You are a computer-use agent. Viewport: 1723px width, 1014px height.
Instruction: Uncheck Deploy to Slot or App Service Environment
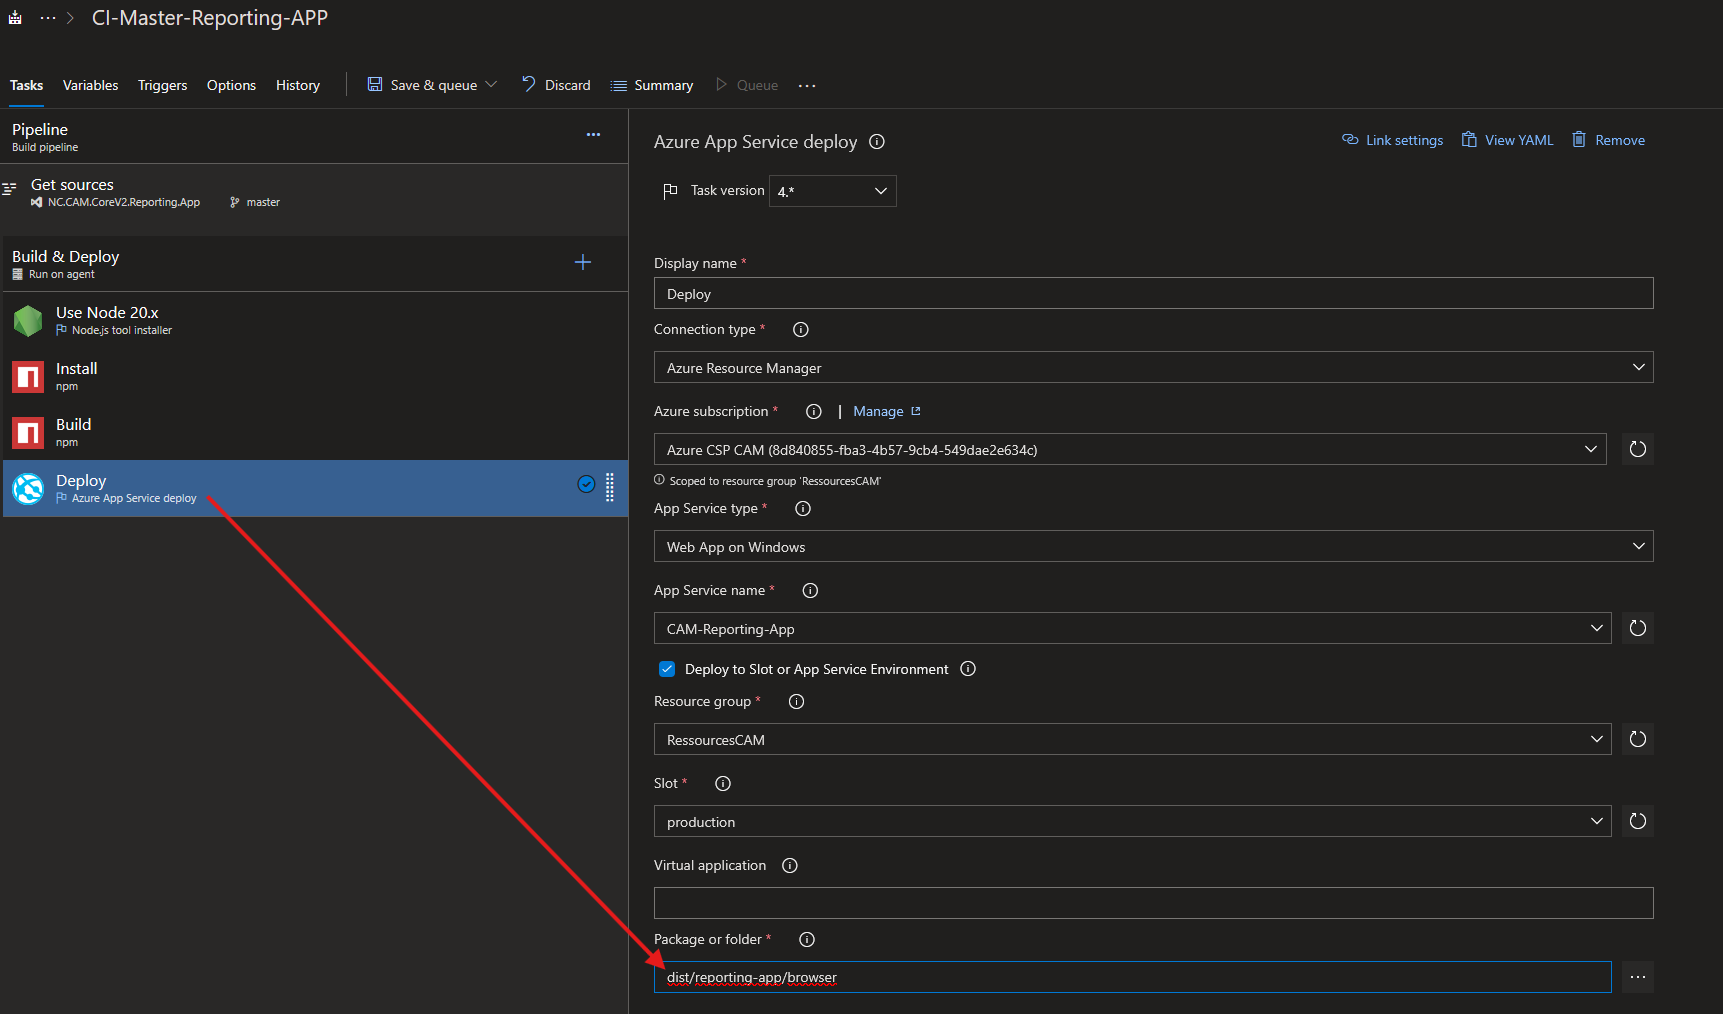667,669
